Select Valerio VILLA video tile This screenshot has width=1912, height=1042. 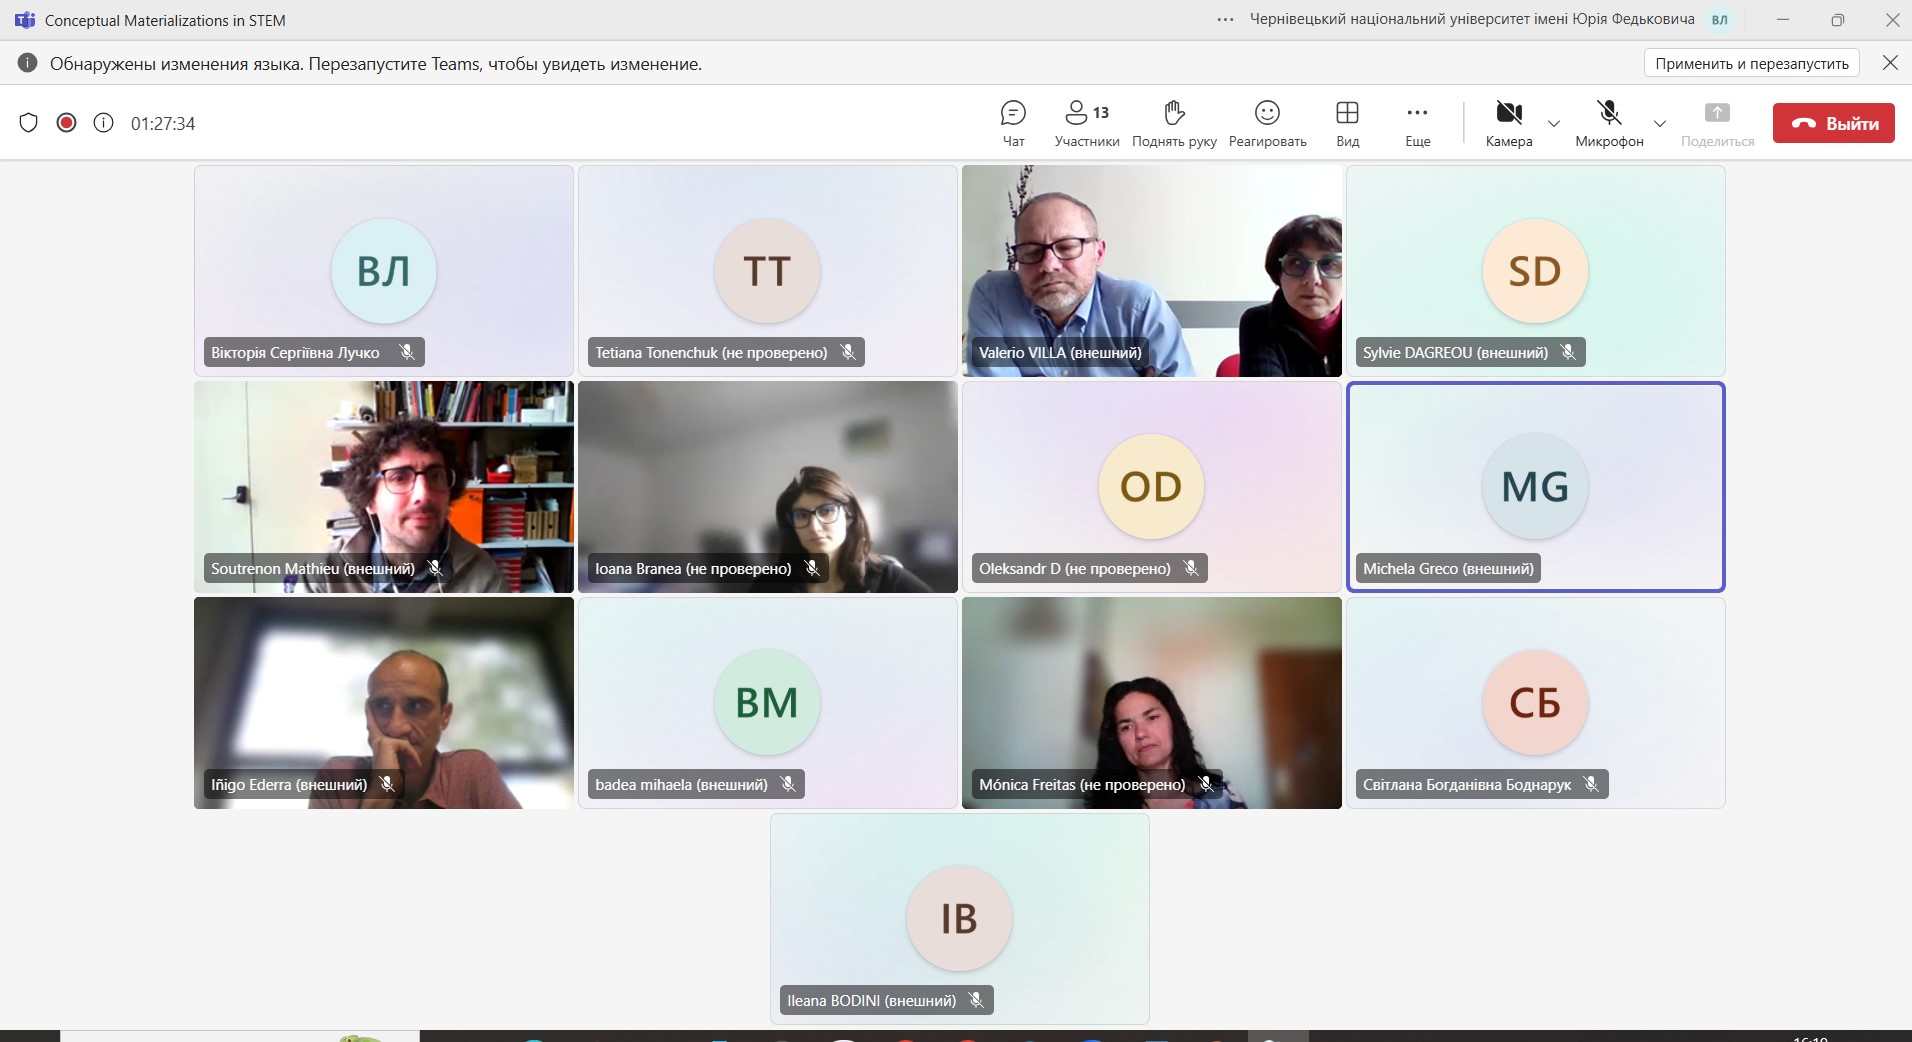pyautogui.click(x=1152, y=271)
